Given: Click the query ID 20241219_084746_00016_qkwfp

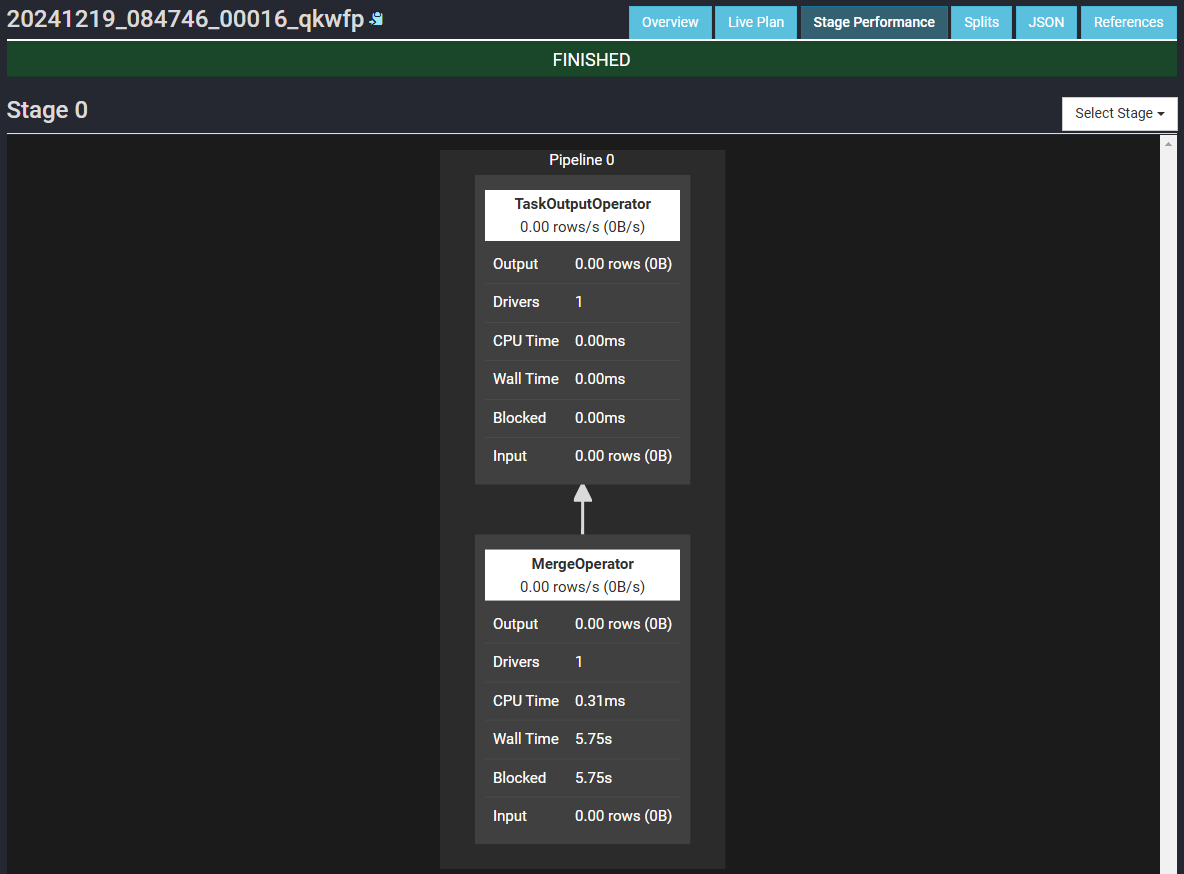Looking at the screenshot, I should coord(185,19).
